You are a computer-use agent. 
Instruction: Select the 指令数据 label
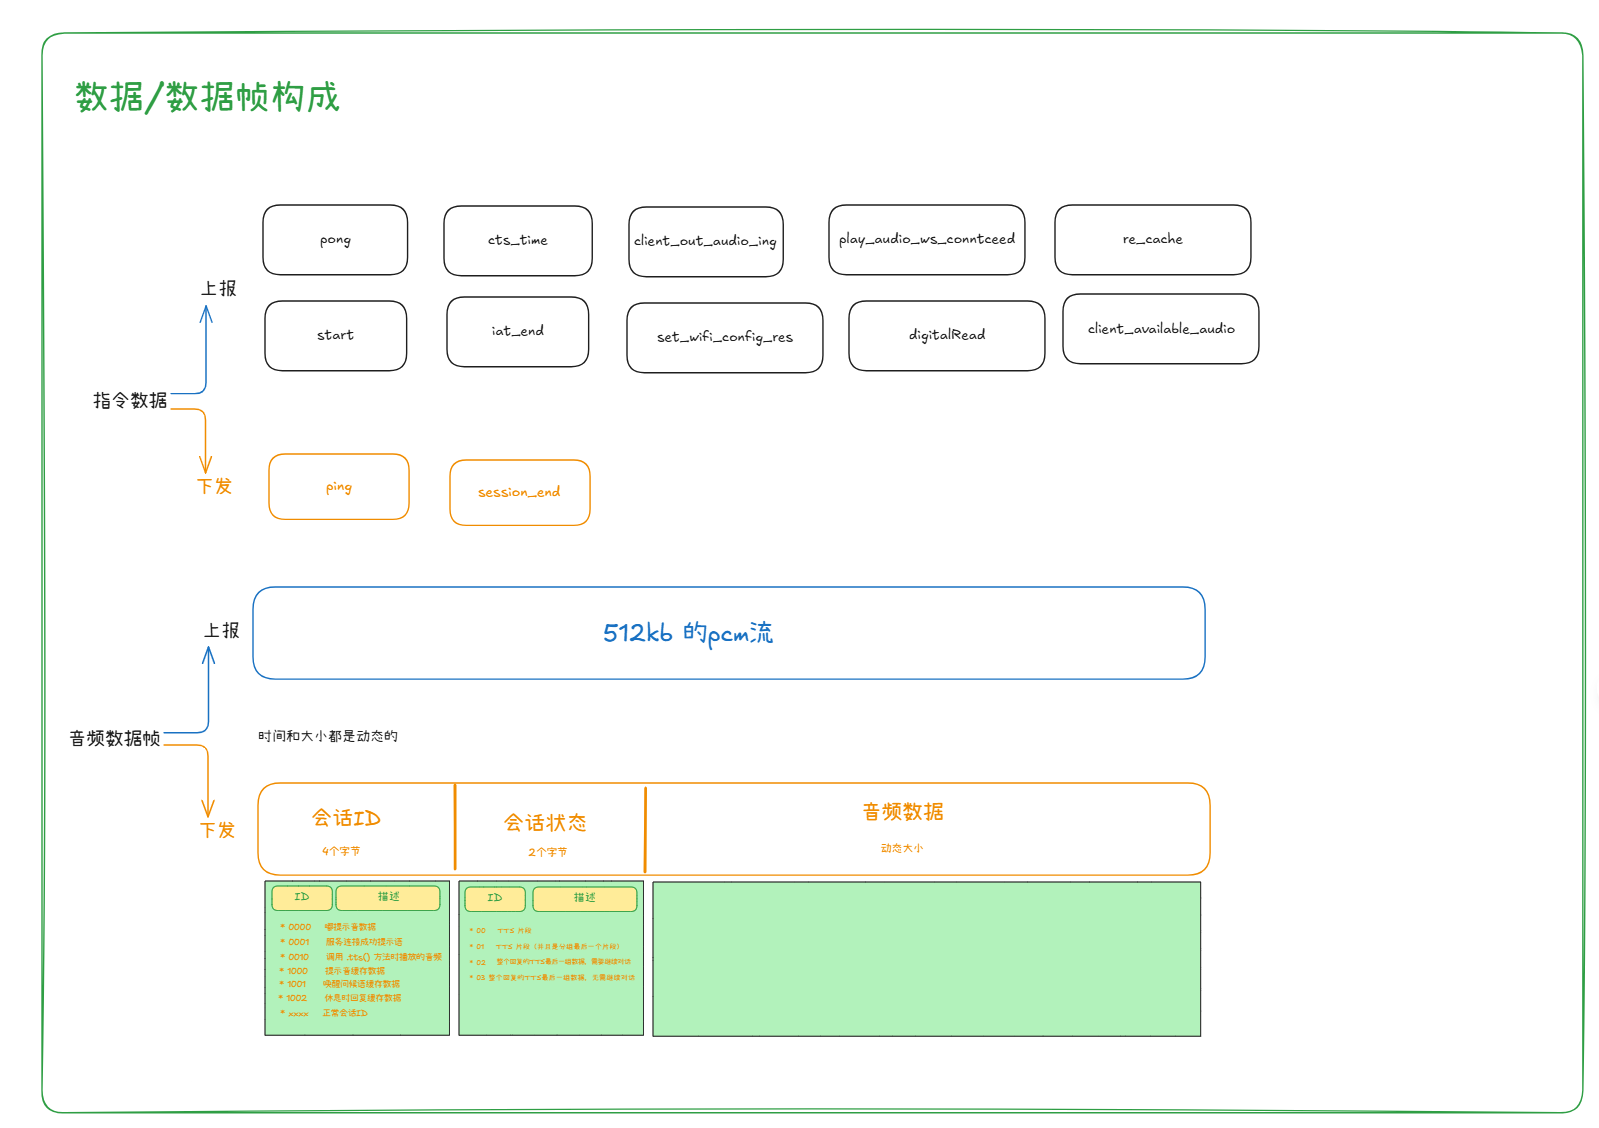(x=130, y=401)
